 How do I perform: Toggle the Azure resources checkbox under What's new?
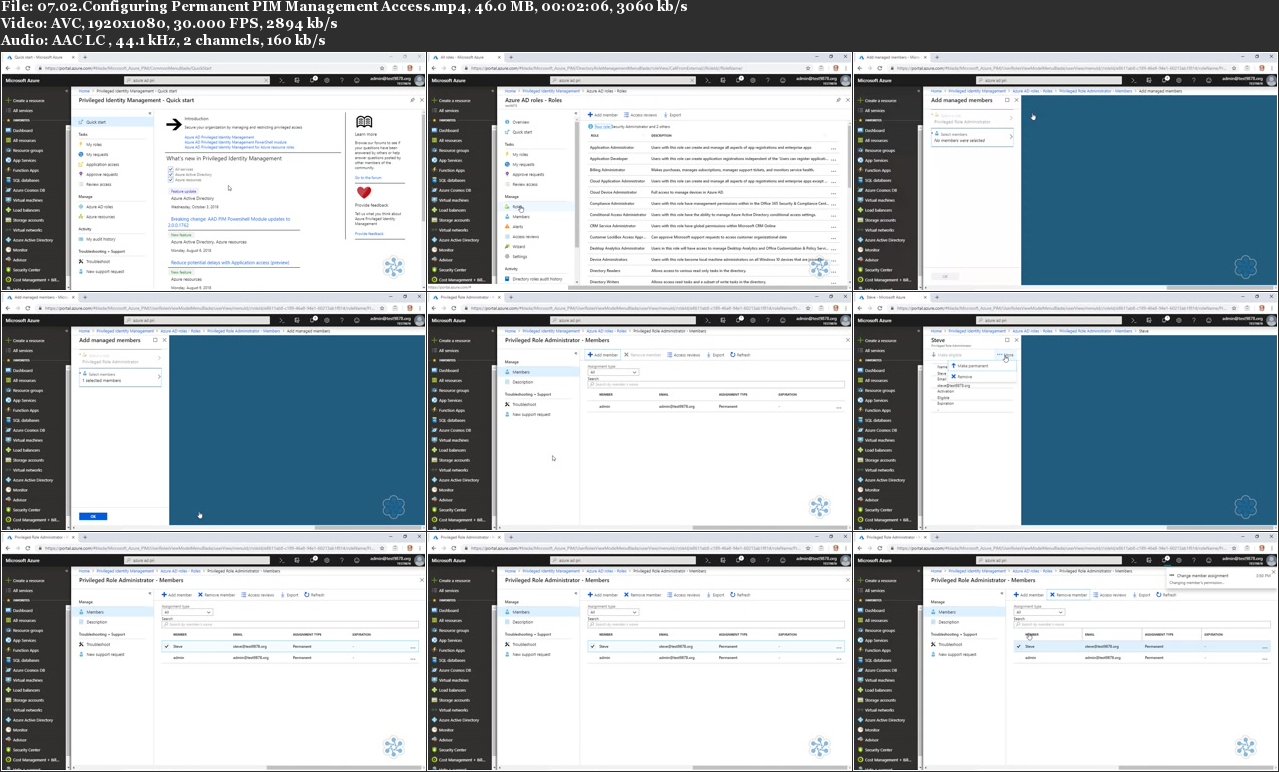[172, 179]
